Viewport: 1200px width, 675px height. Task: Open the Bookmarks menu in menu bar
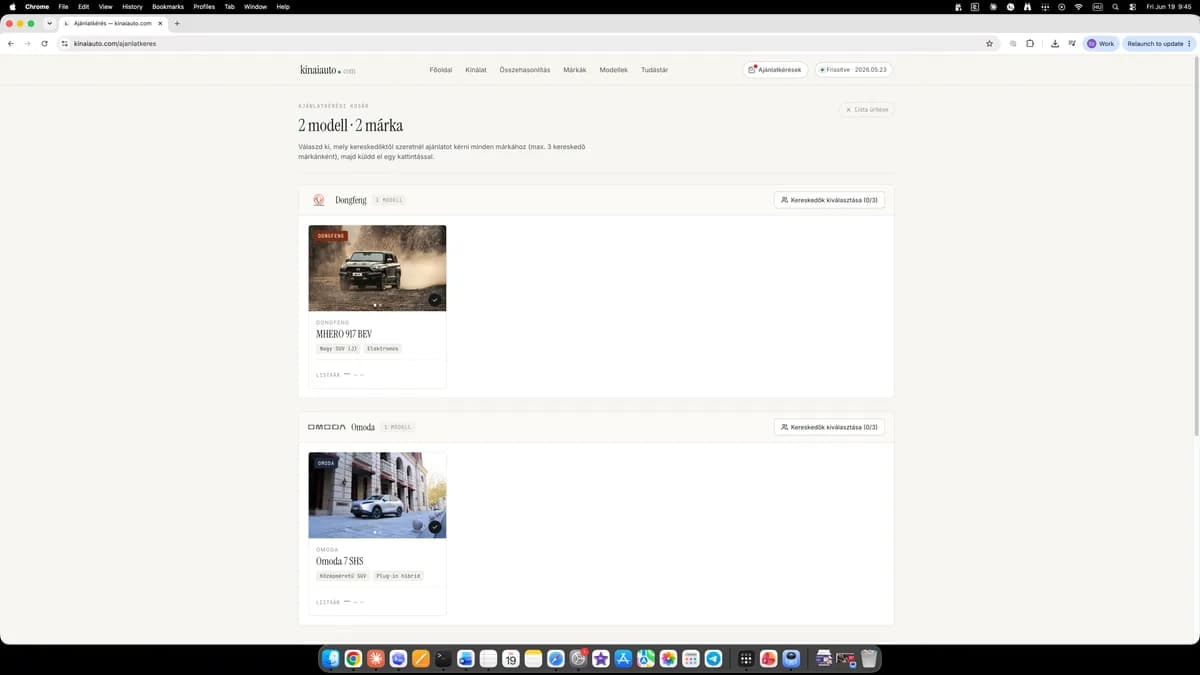tap(168, 6)
